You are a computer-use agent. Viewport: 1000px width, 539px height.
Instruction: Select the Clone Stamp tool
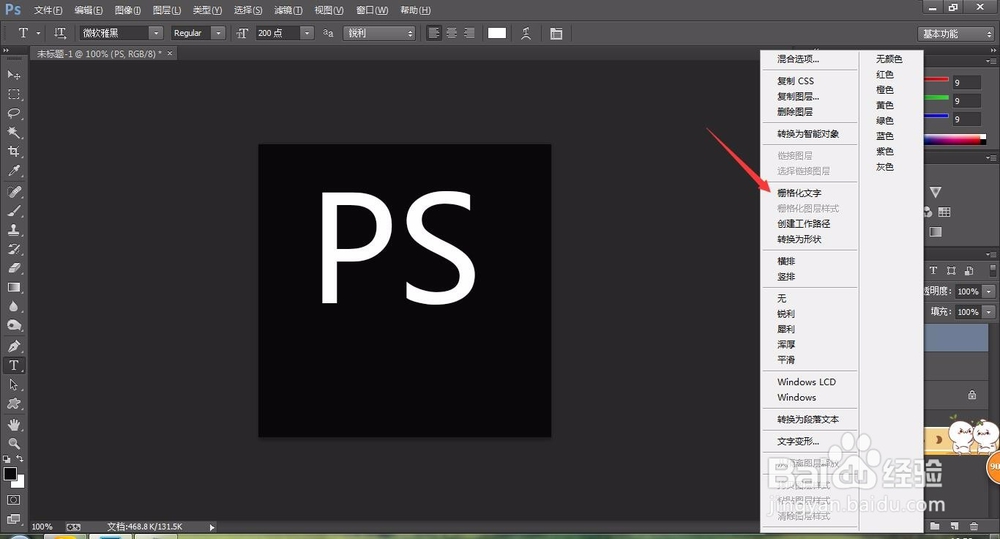coord(13,230)
